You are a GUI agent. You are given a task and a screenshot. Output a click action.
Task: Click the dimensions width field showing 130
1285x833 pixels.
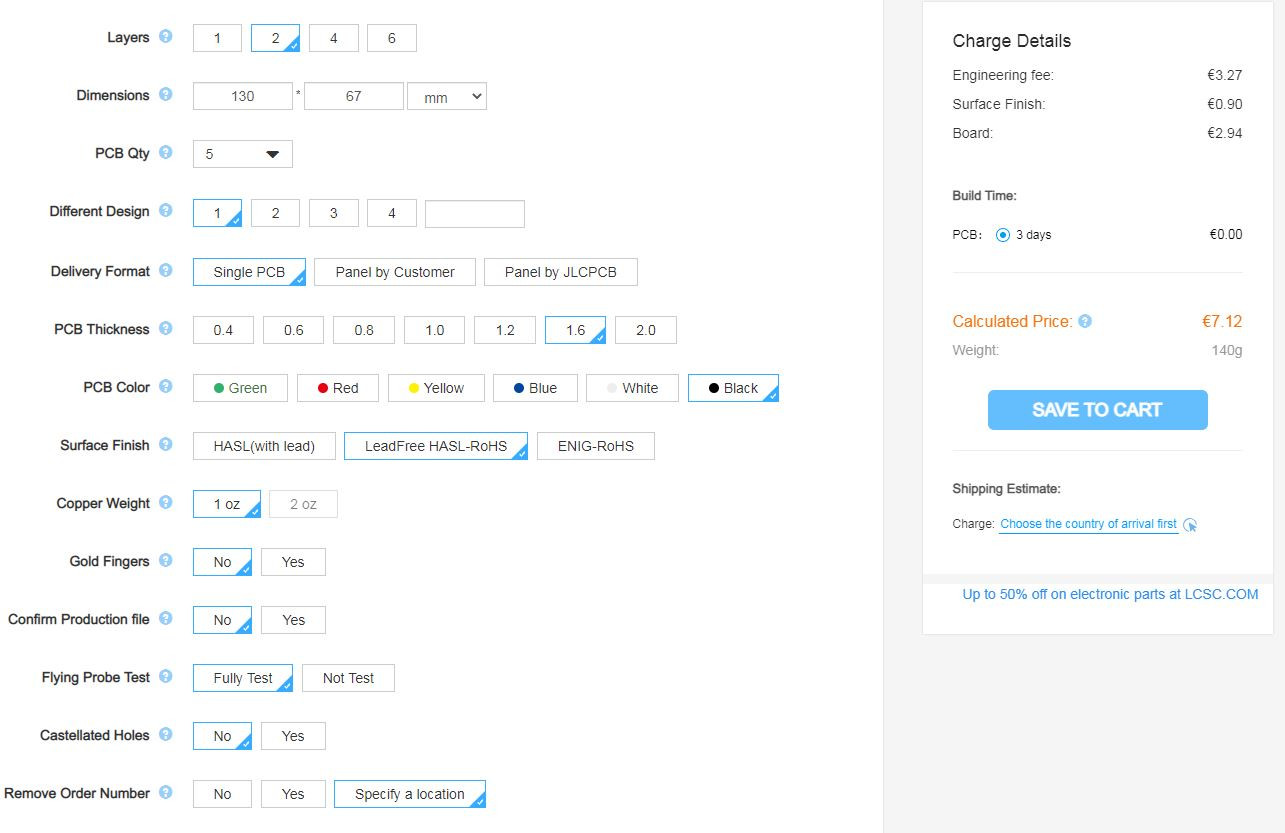(x=242, y=97)
